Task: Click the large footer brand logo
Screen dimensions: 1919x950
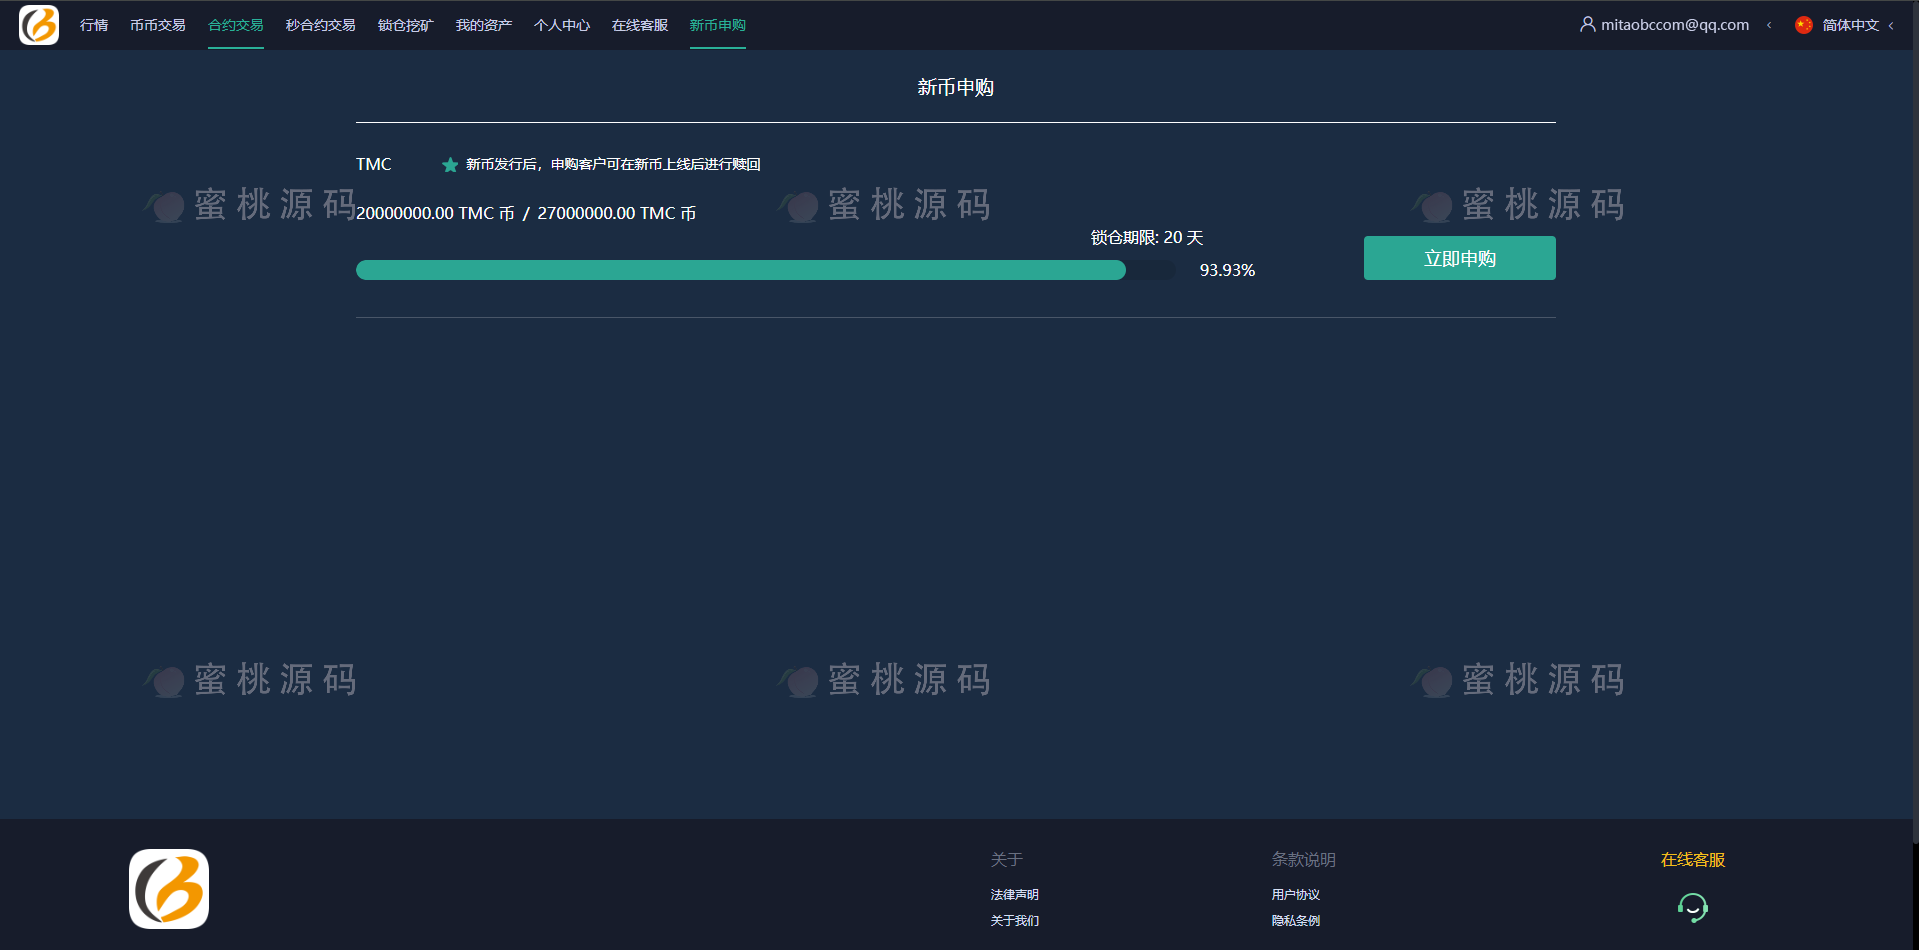Action: click(x=169, y=889)
